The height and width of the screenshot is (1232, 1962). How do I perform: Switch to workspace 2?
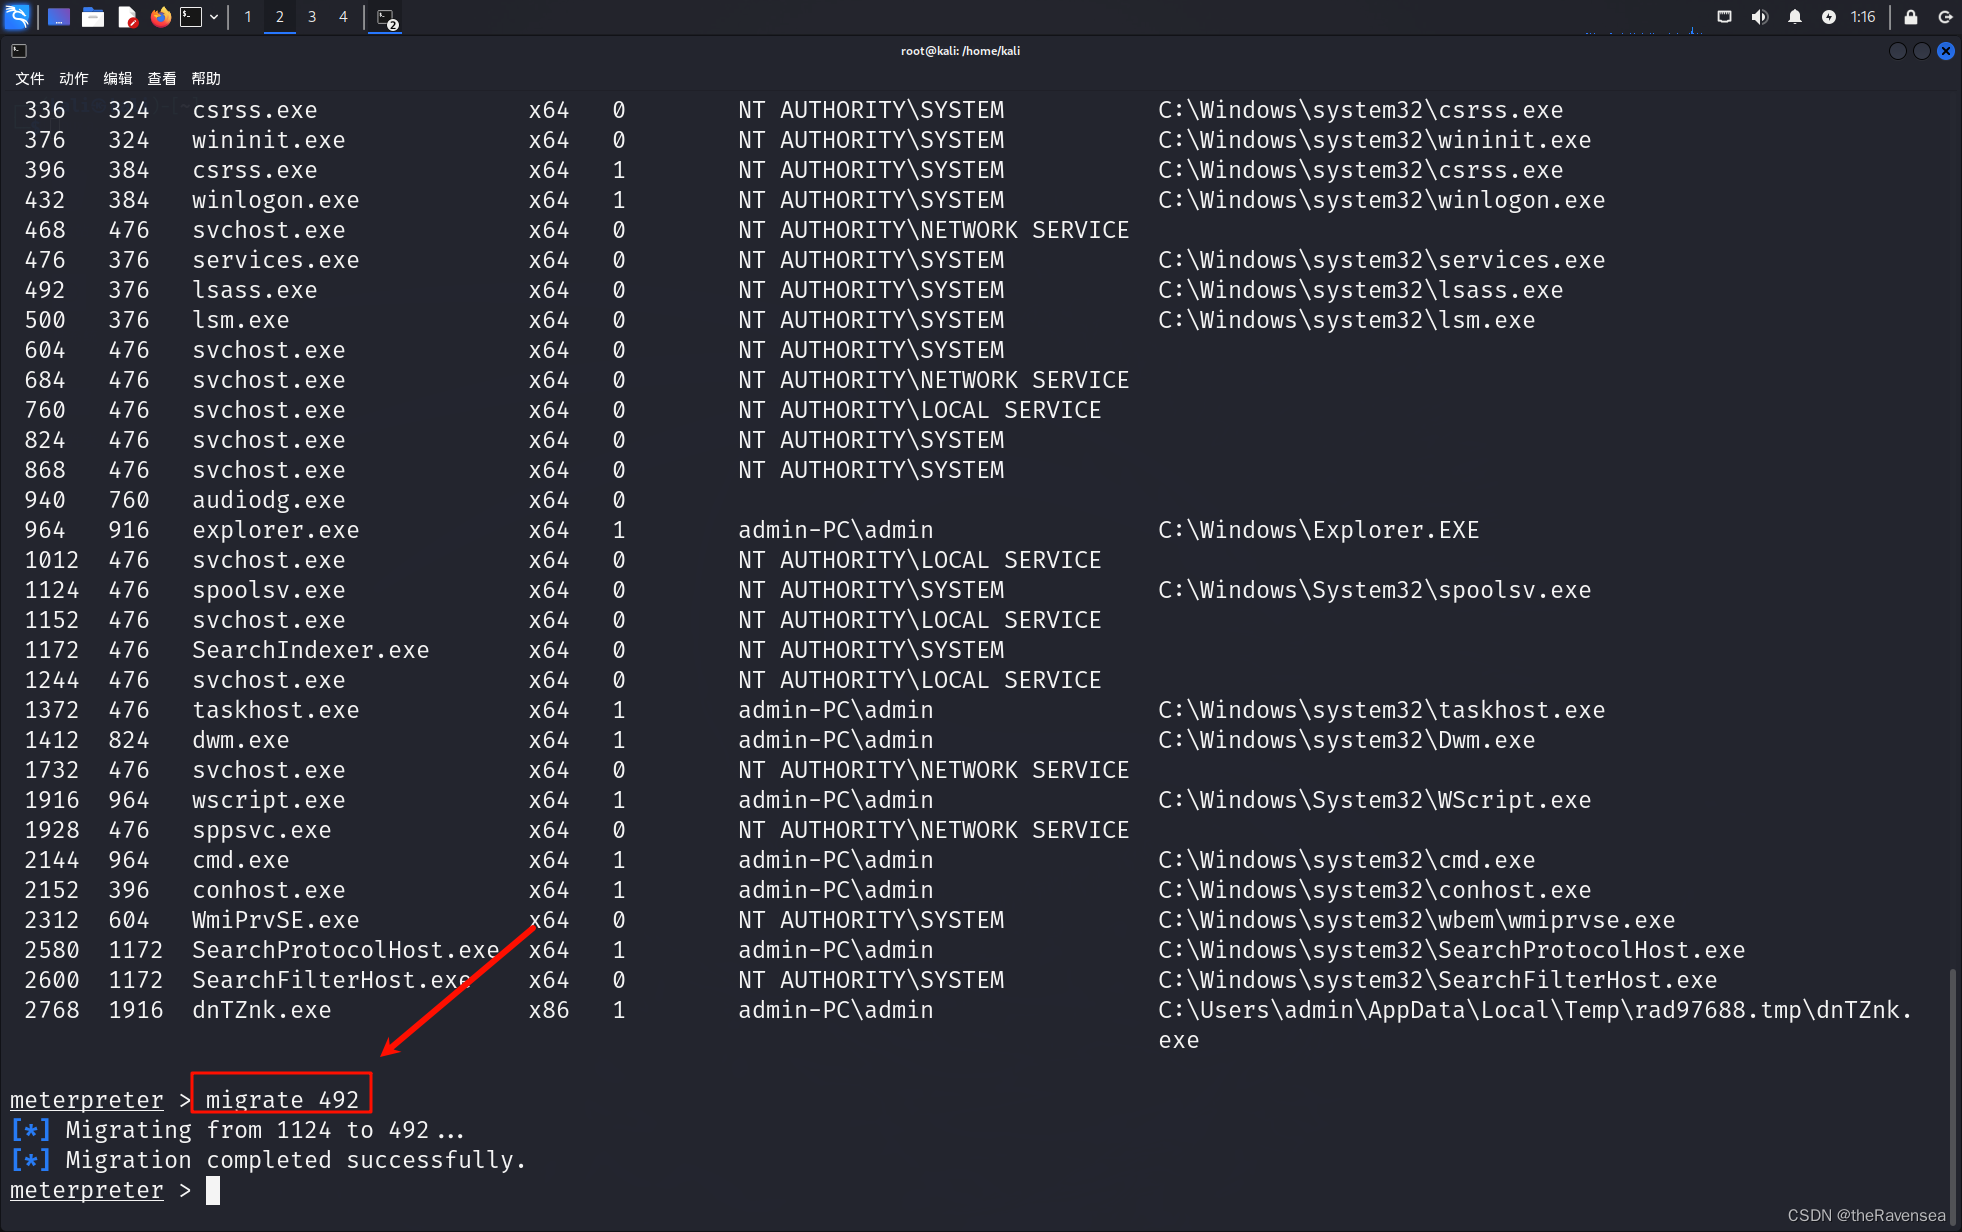pos(280,17)
